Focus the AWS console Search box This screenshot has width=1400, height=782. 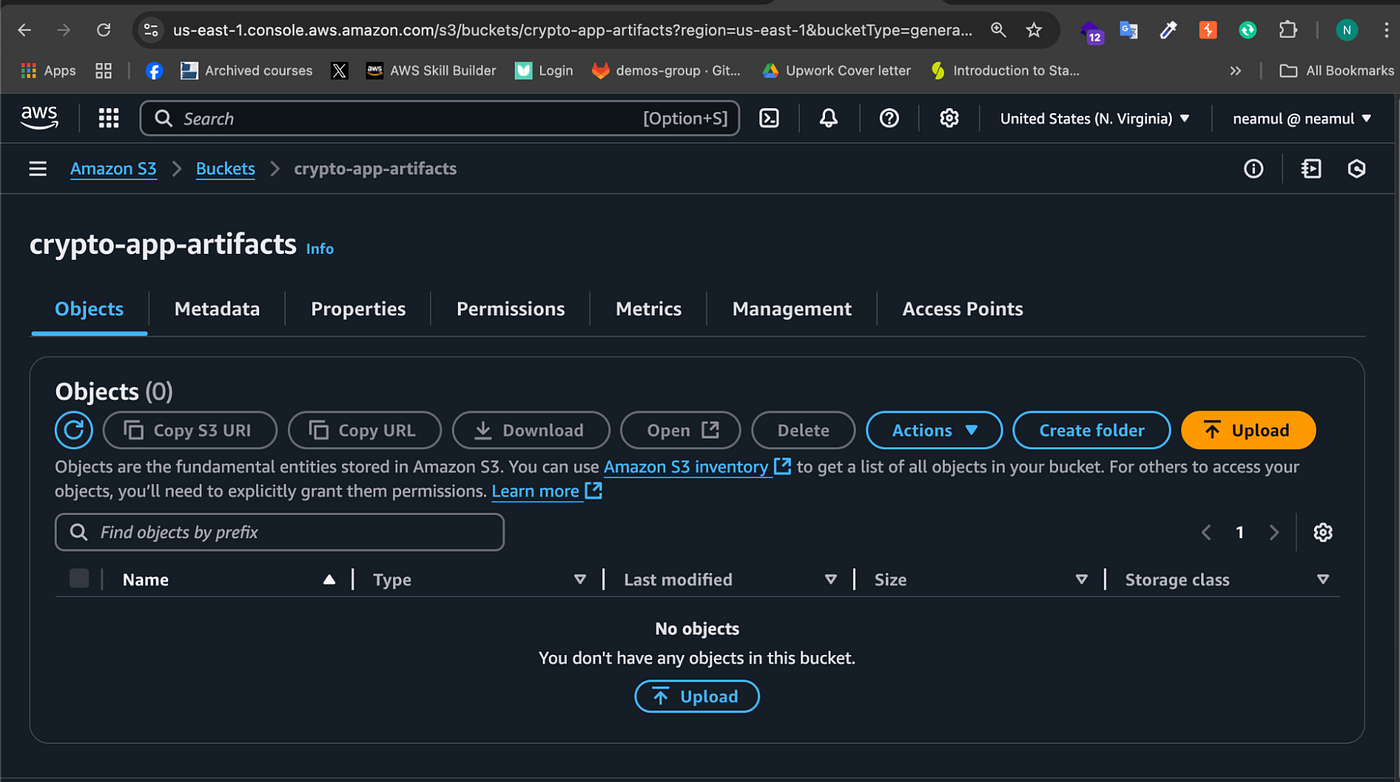(x=440, y=118)
